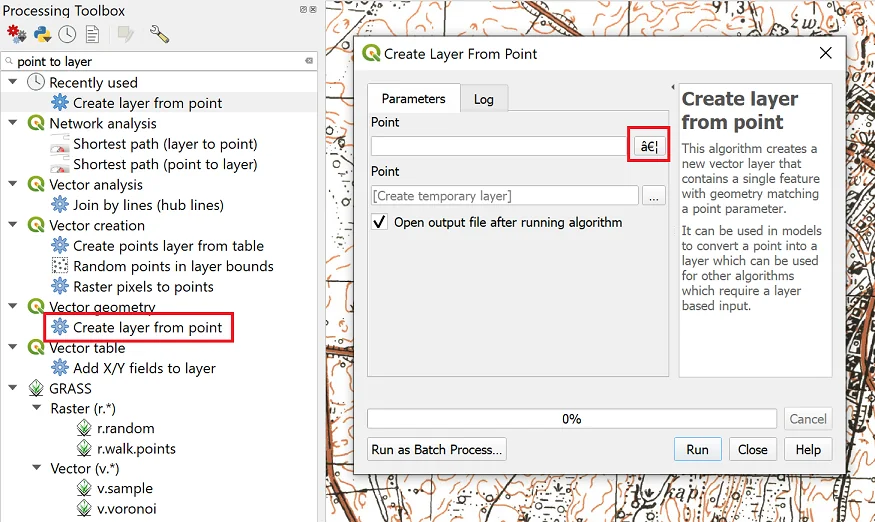This screenshot has width=875, height=522.
Task: Clear the toolbox search text
Action: tap(309, 61)
